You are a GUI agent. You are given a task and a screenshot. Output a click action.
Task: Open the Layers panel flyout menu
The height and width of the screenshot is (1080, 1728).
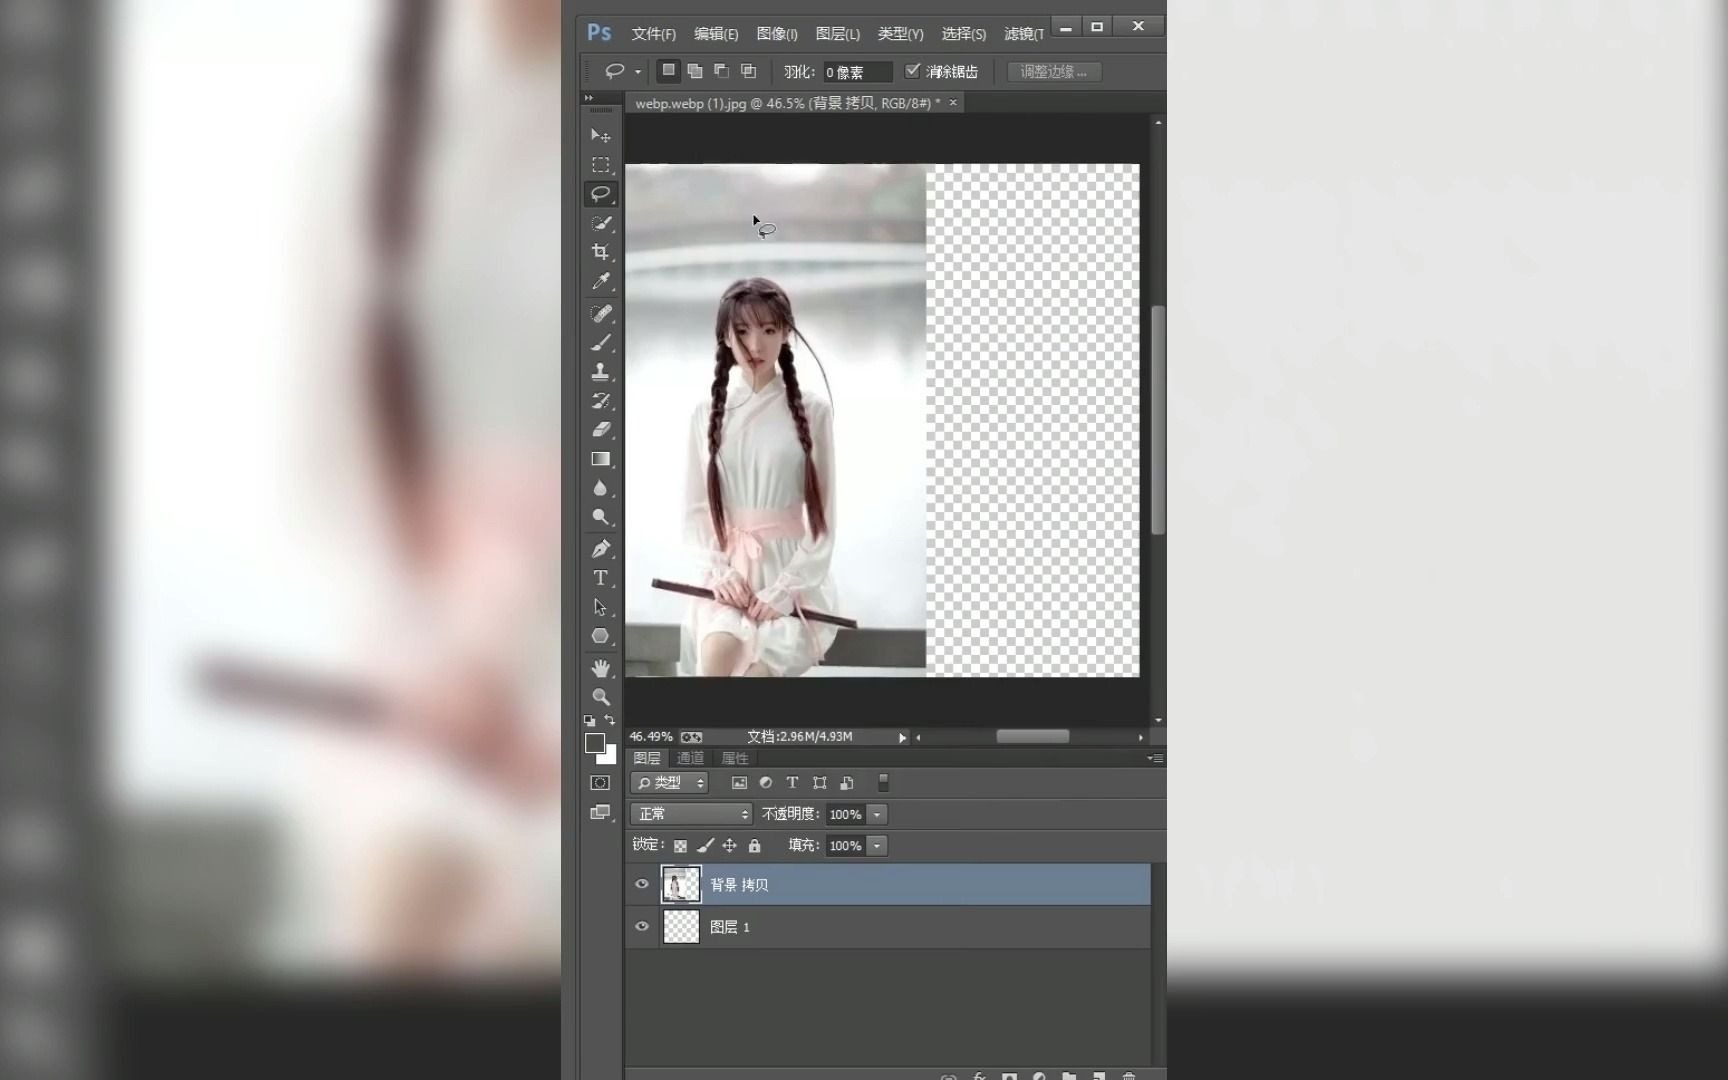pos(1155,758)
